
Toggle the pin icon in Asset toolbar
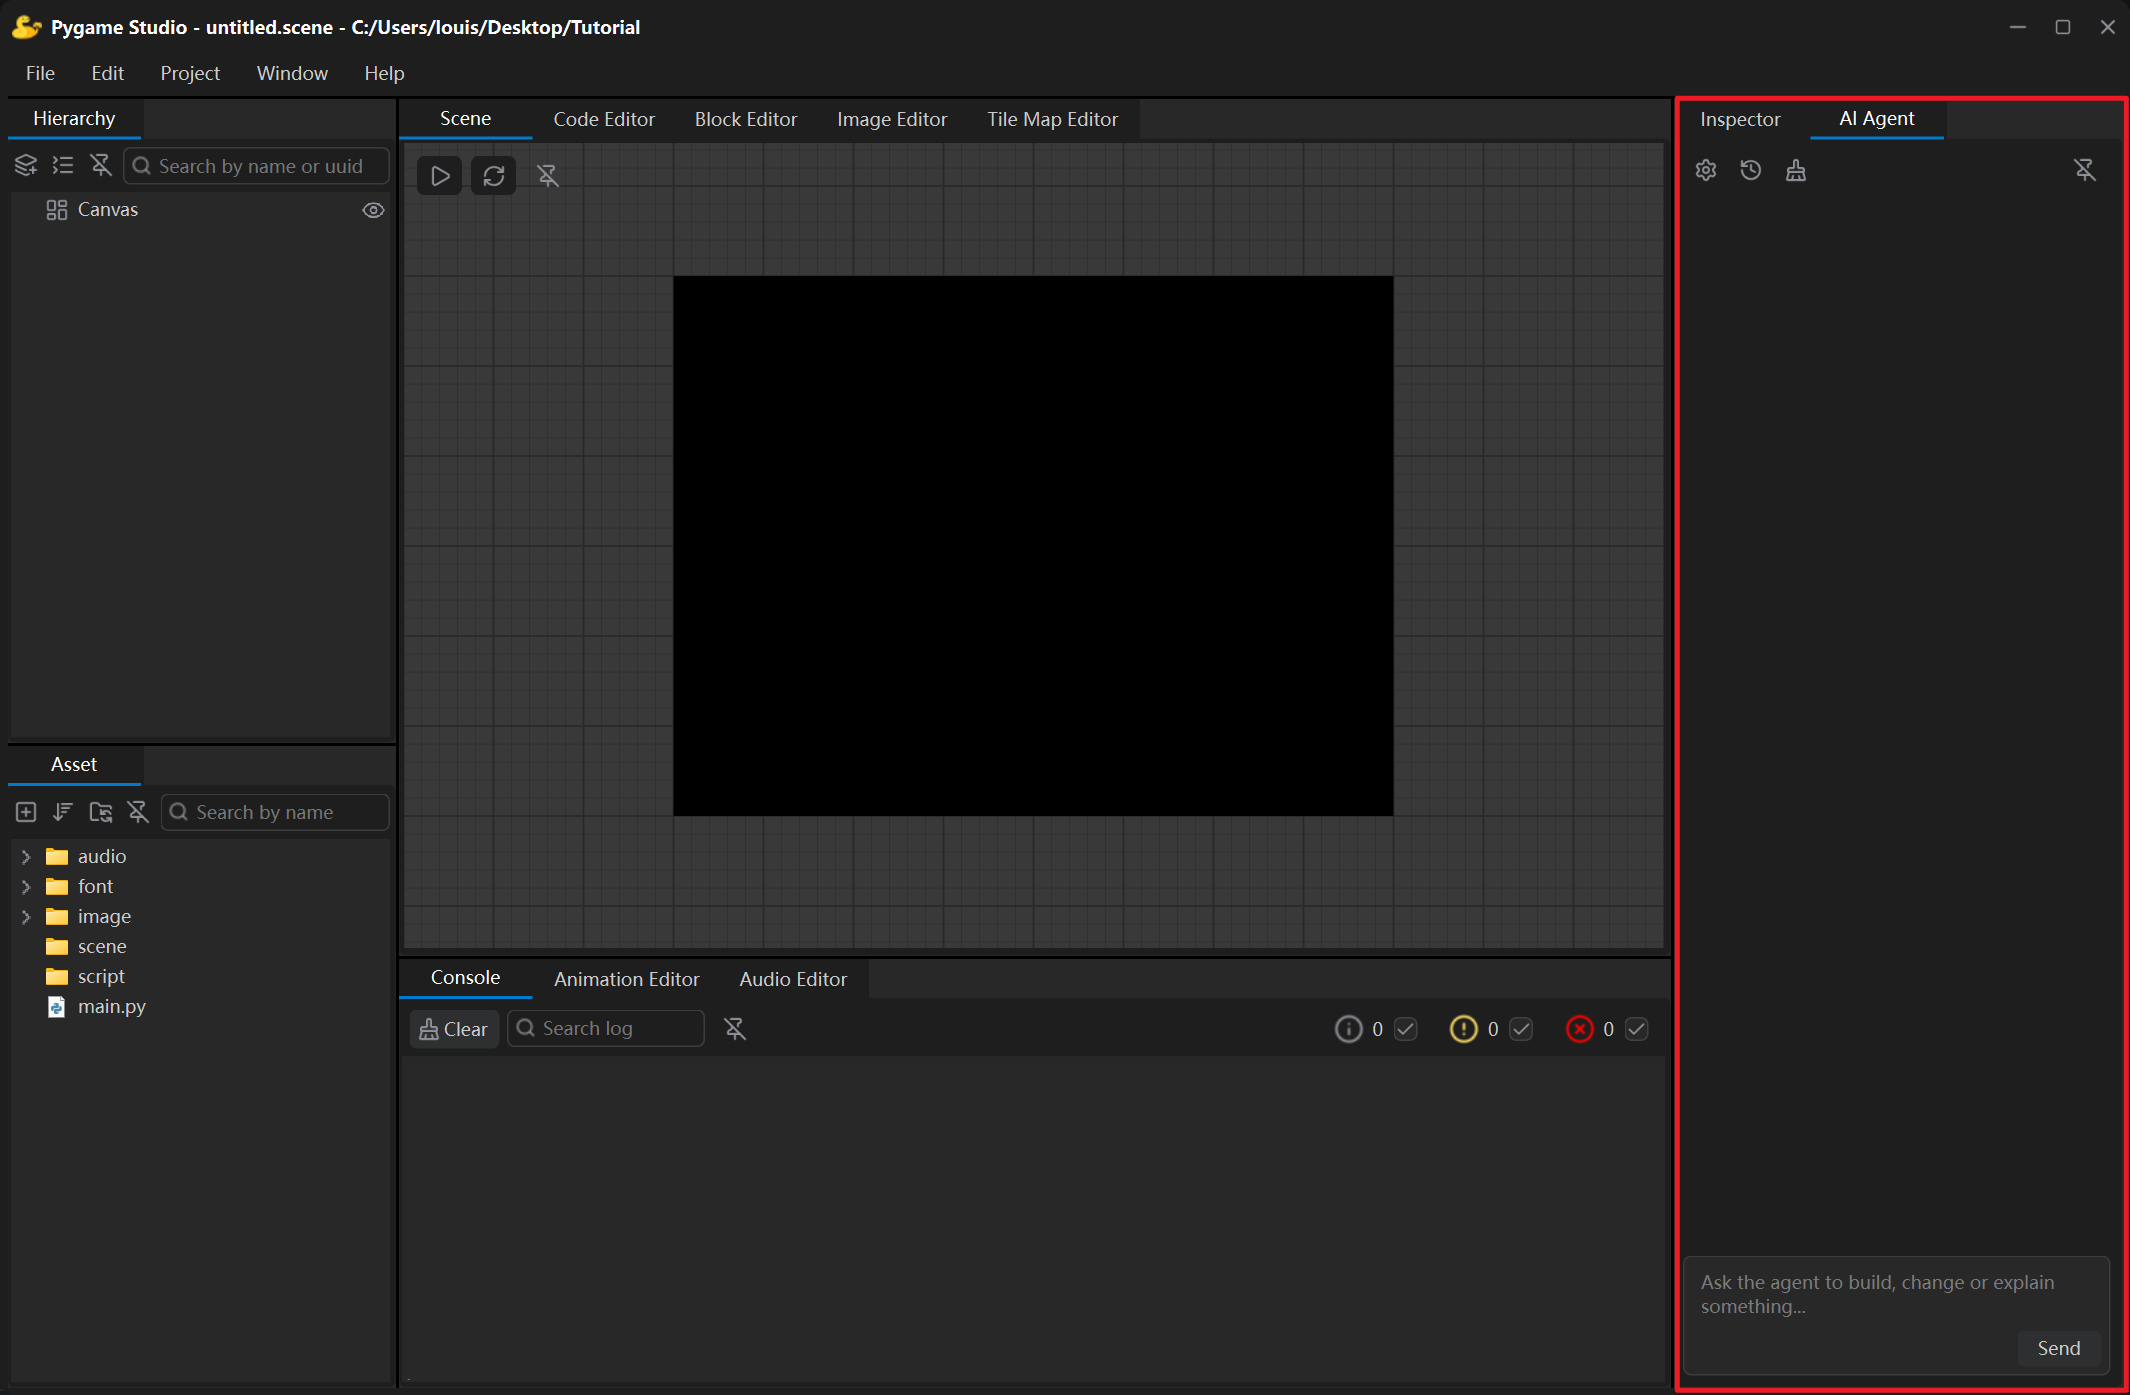pos(138,812)
